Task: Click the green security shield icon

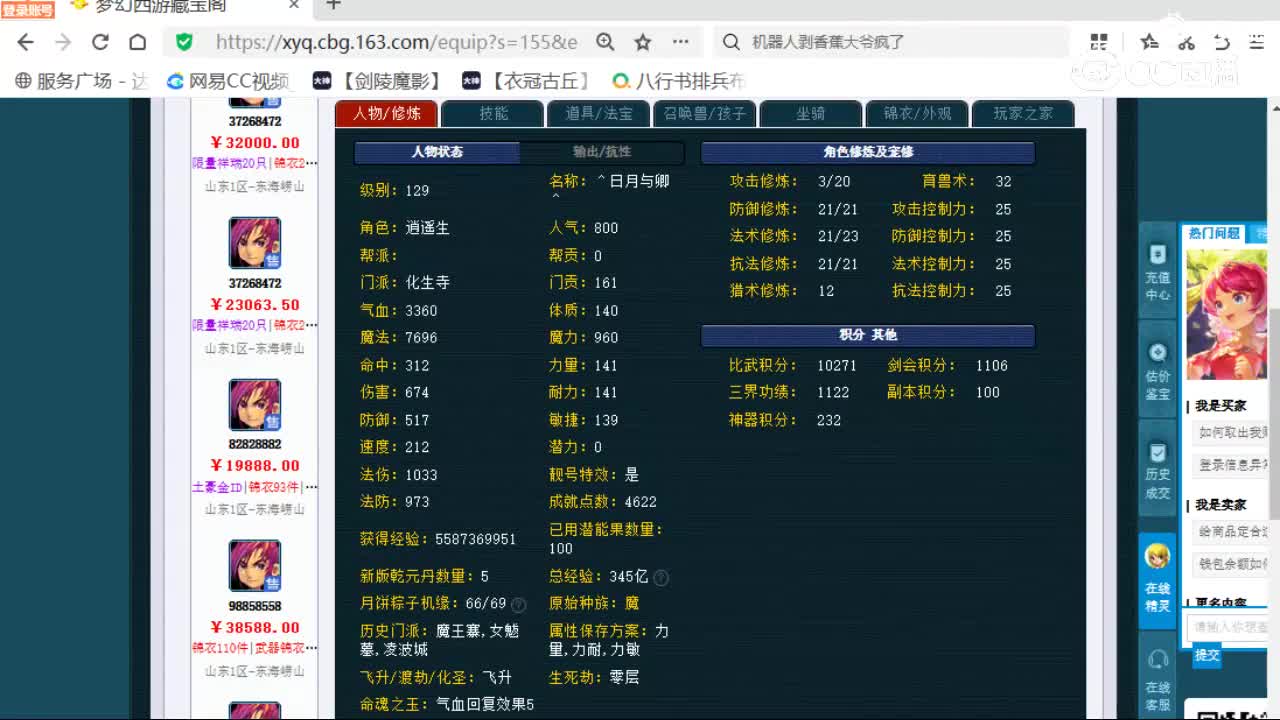Action: pos(184,42)
